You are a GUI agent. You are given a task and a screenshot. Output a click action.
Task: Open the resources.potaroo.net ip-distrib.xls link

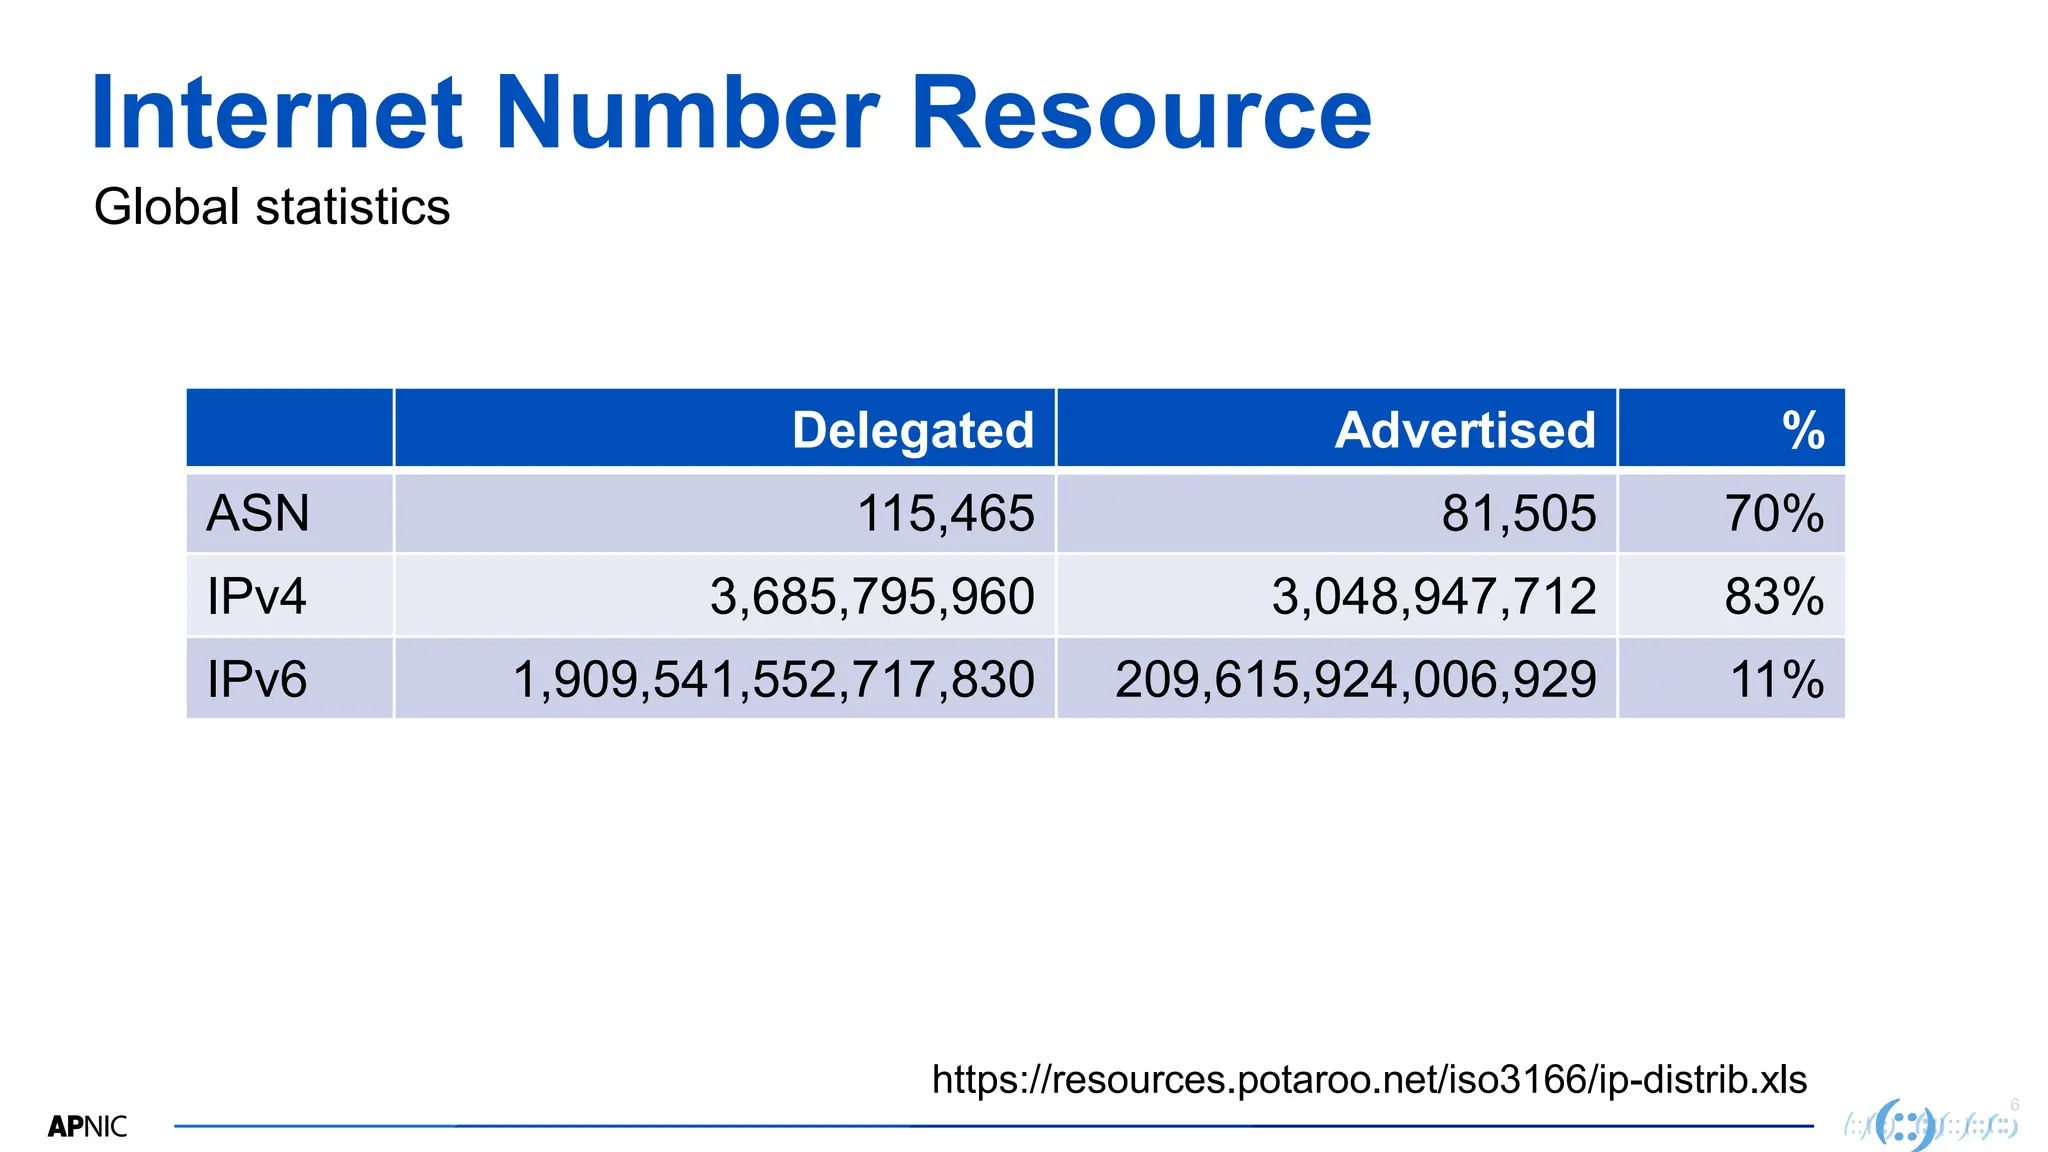coord(1369,1080)
